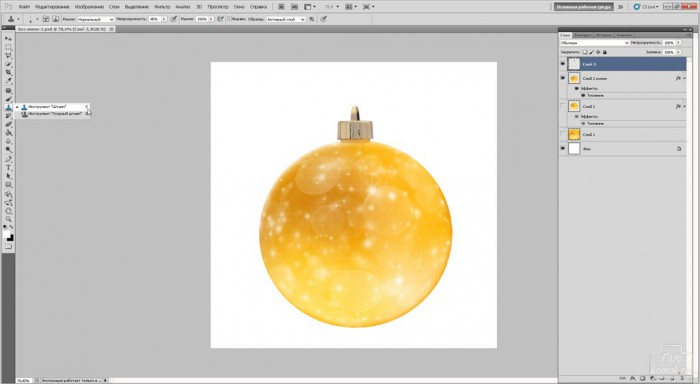Switch to the История panel tab

(x=604, y=35)
